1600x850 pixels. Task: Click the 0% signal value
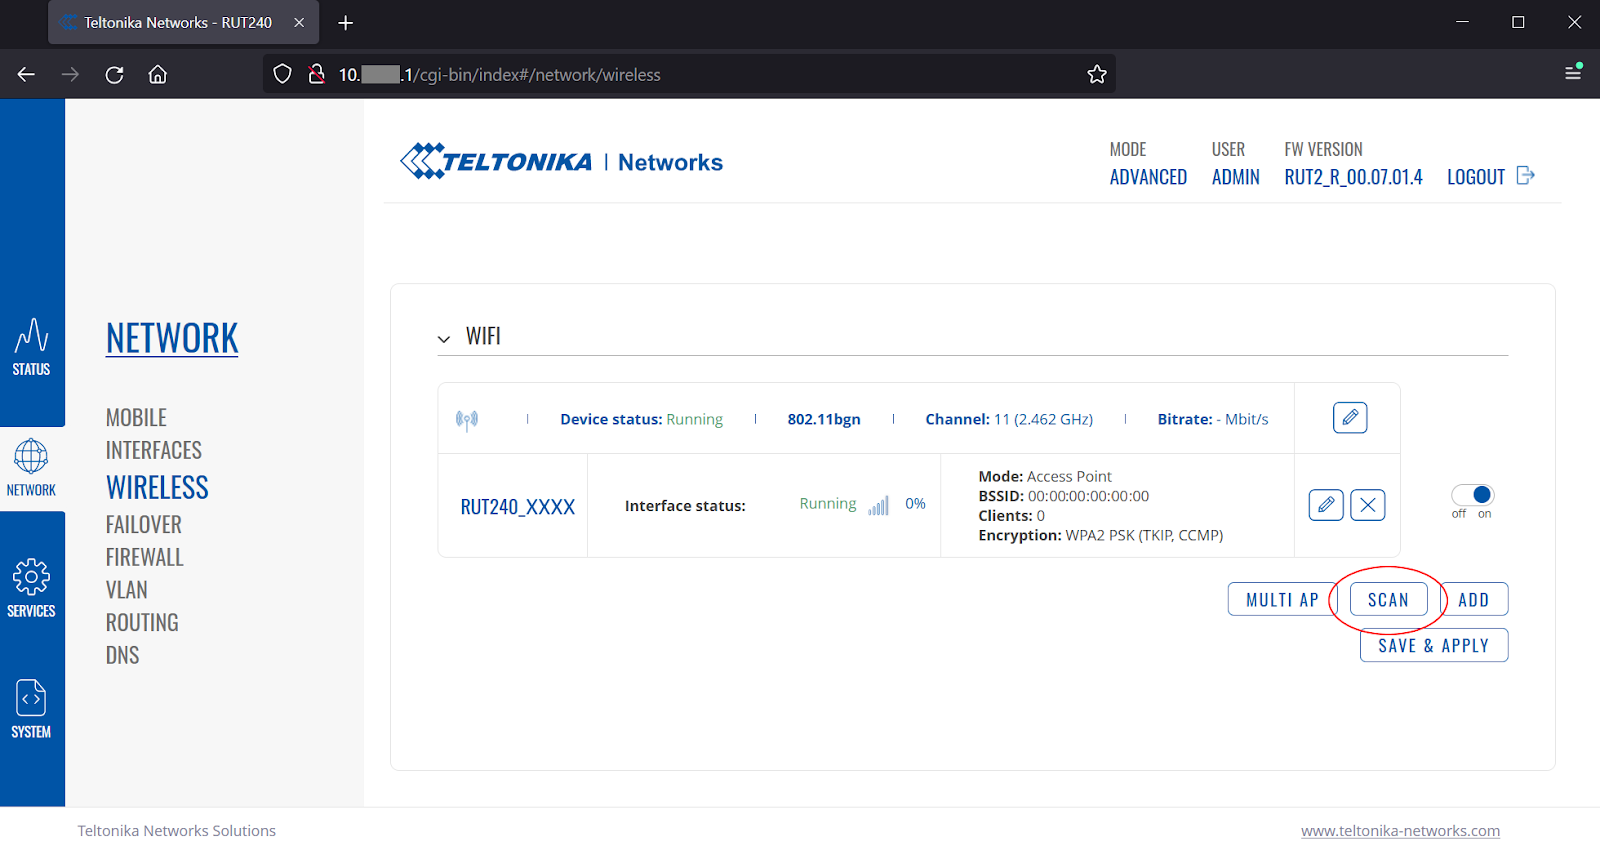(915, 504)
